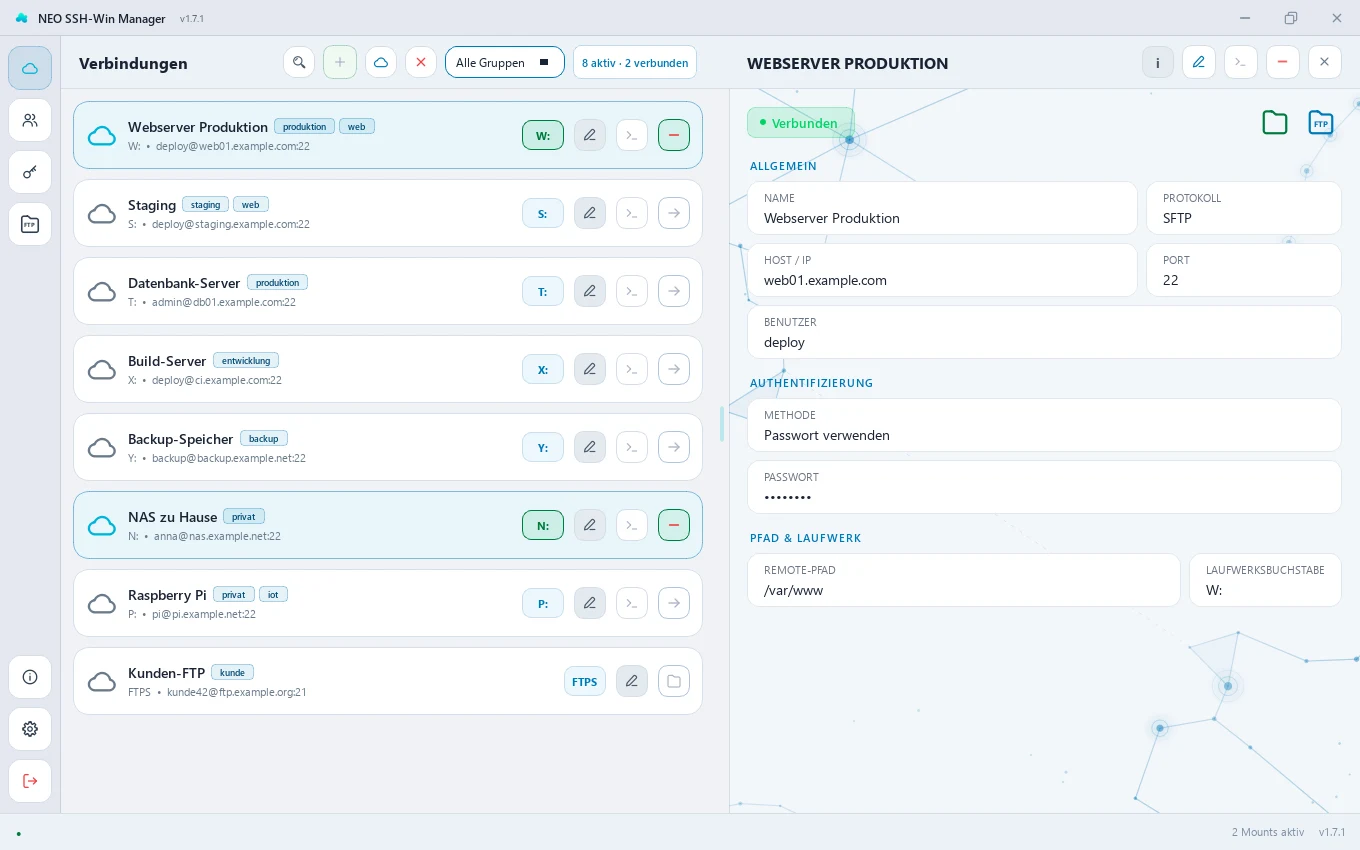Select the Raspberry Pi connection row

[x=388, y=603]
